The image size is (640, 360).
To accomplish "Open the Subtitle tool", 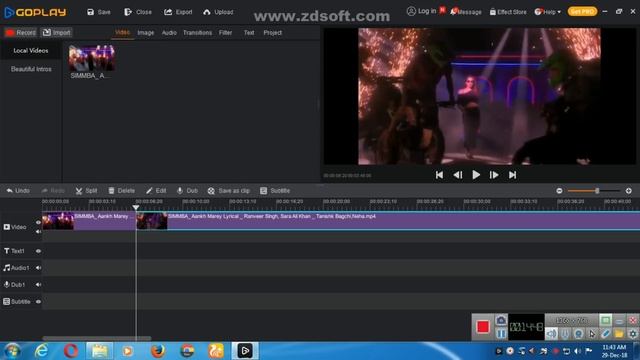I will pos(275,191).
